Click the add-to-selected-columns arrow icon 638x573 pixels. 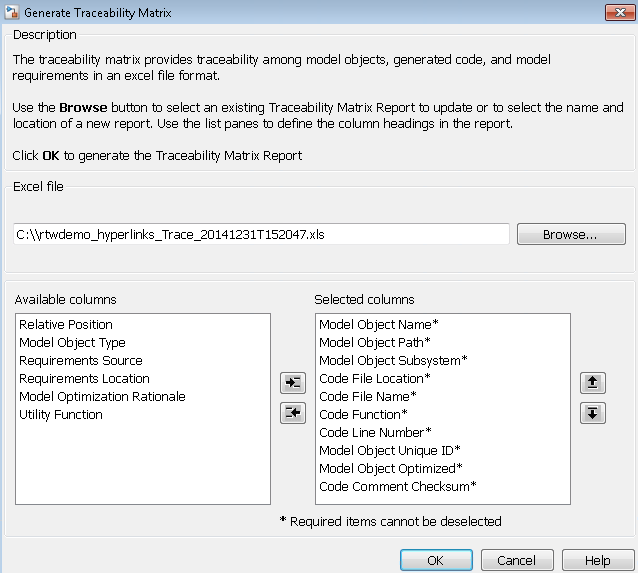[292, 382]
